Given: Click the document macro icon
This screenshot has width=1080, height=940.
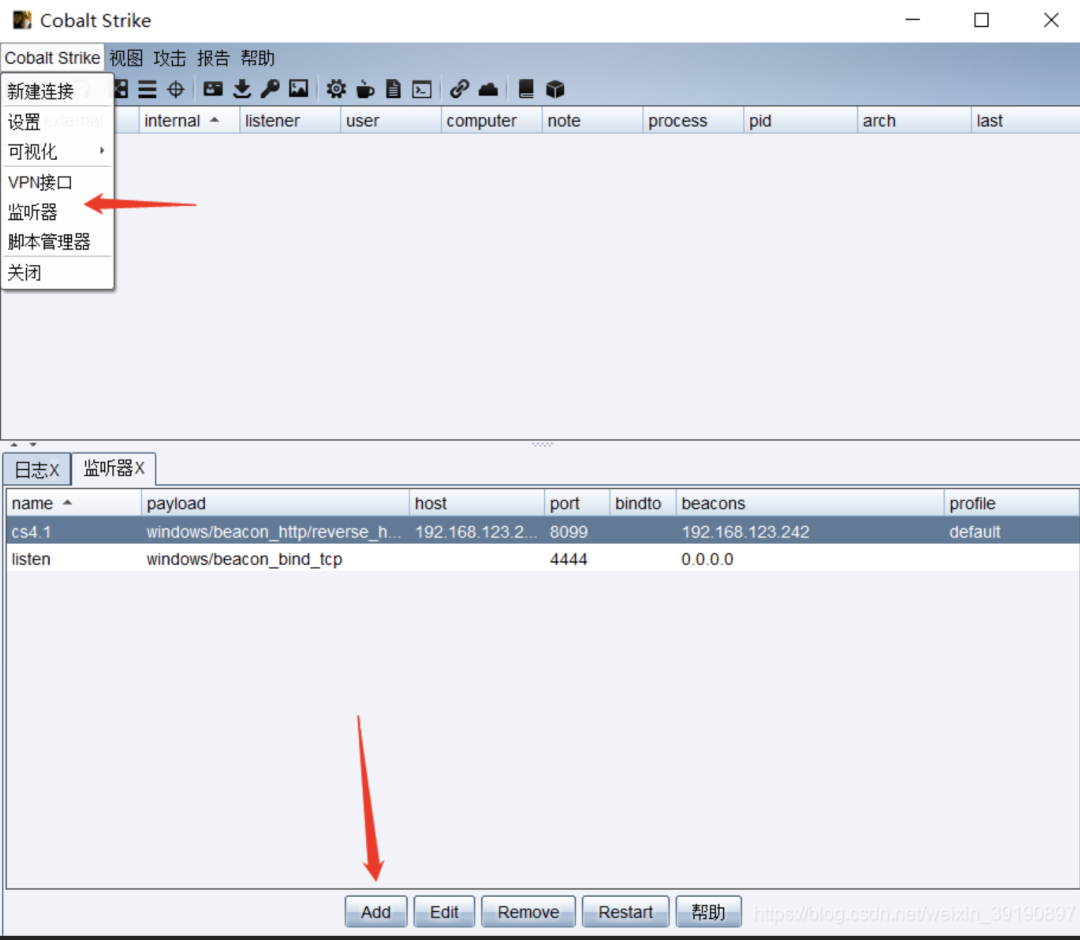Looking at the screenshot, I should 393,89.
